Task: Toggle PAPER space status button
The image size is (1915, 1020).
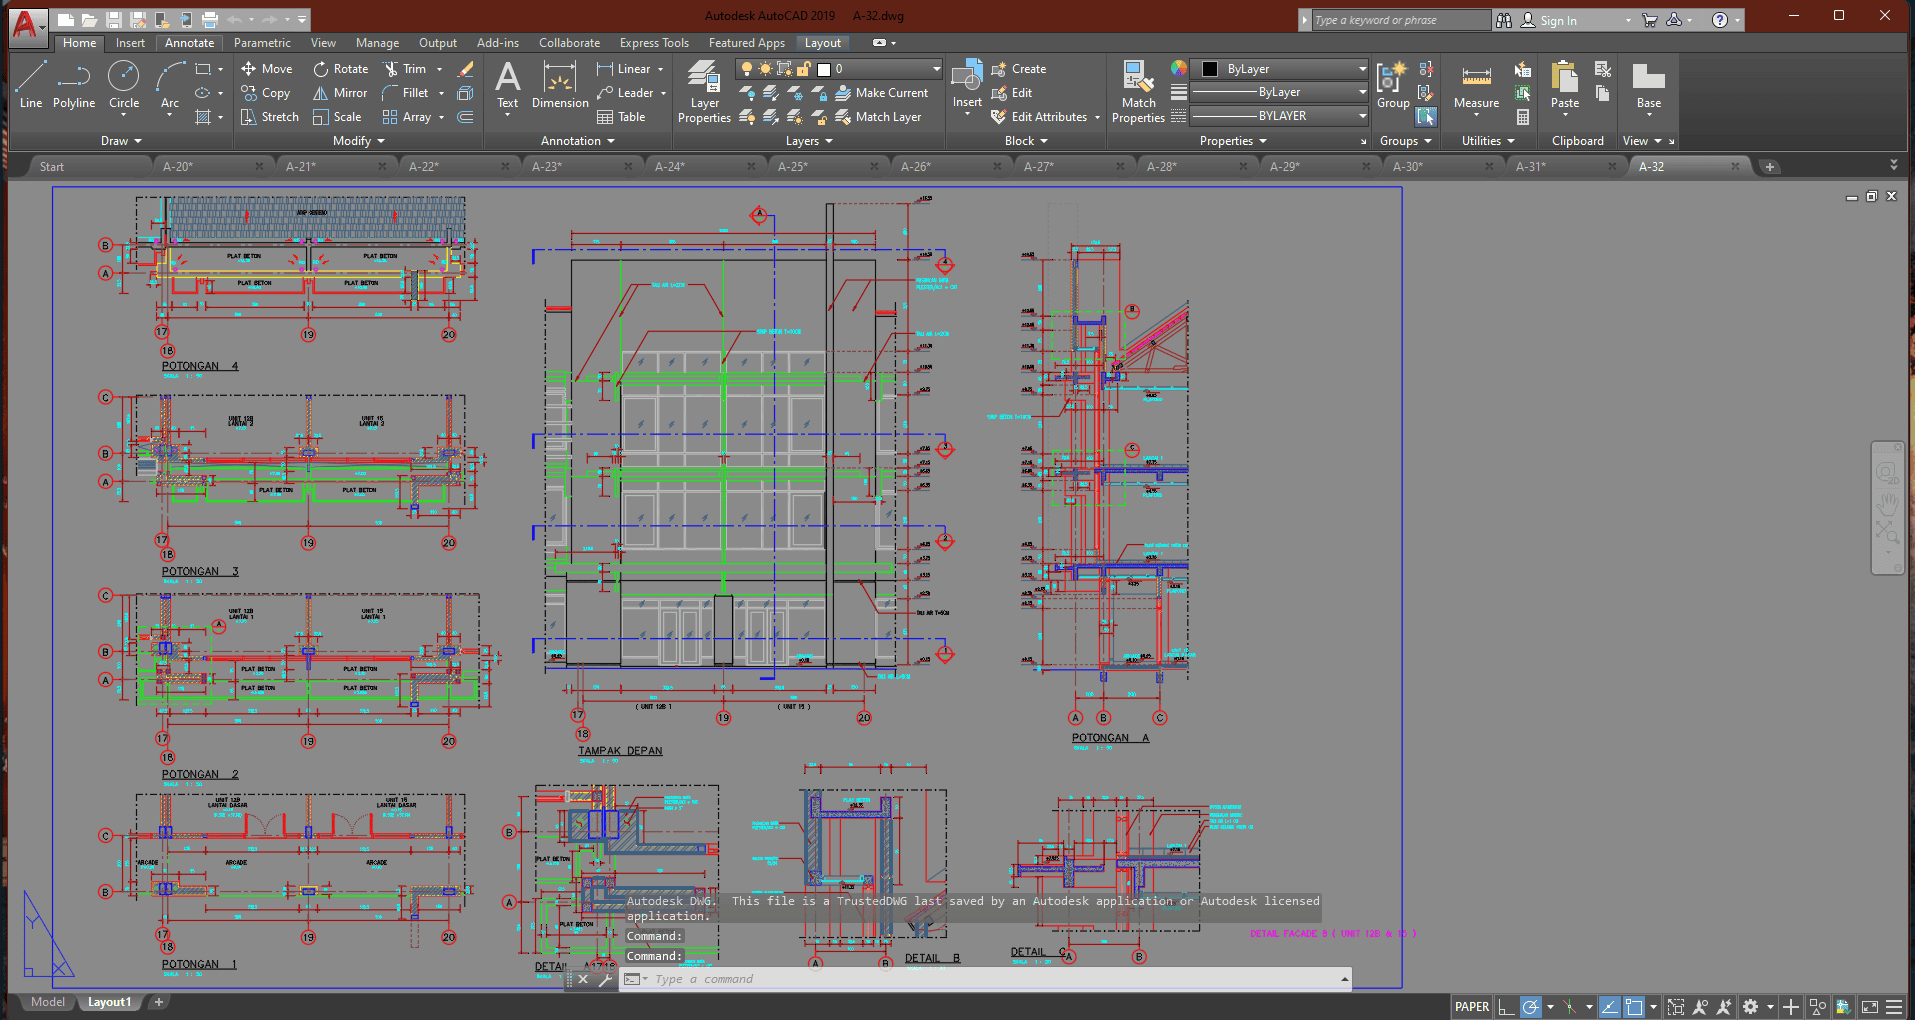Action: point(1471,1007)
